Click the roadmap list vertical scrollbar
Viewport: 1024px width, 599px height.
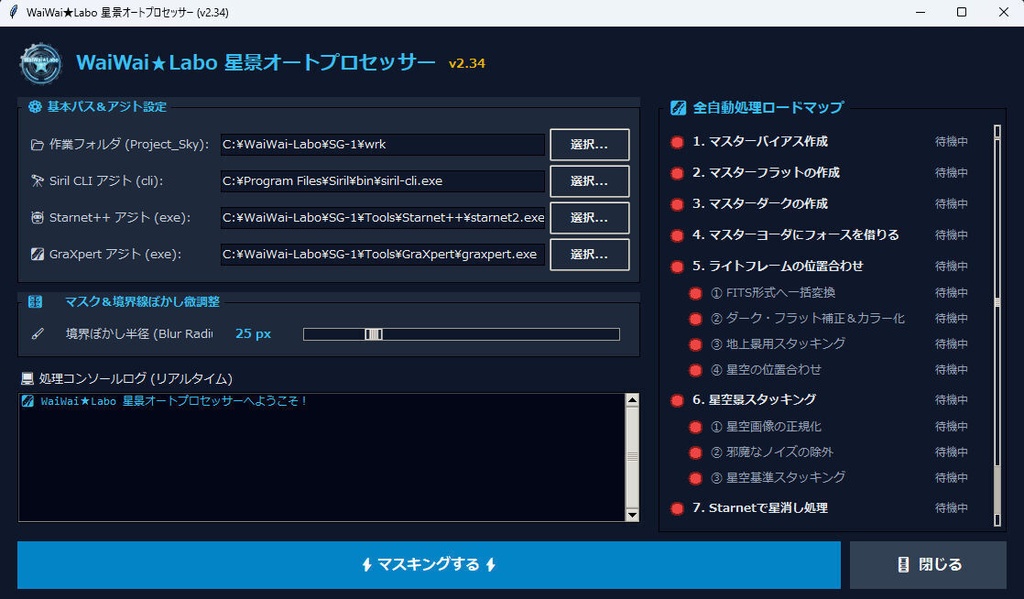pyautogui.click(x=997, y=325)
